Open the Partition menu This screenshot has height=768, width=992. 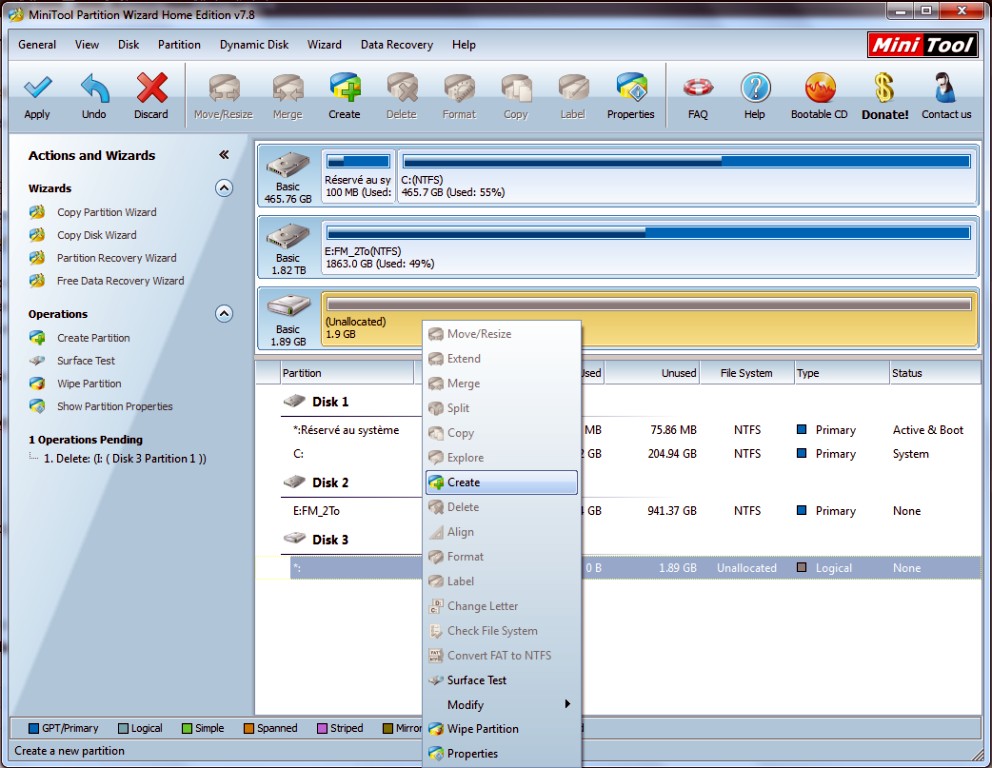pyautogui.click(x=179, y=44)
